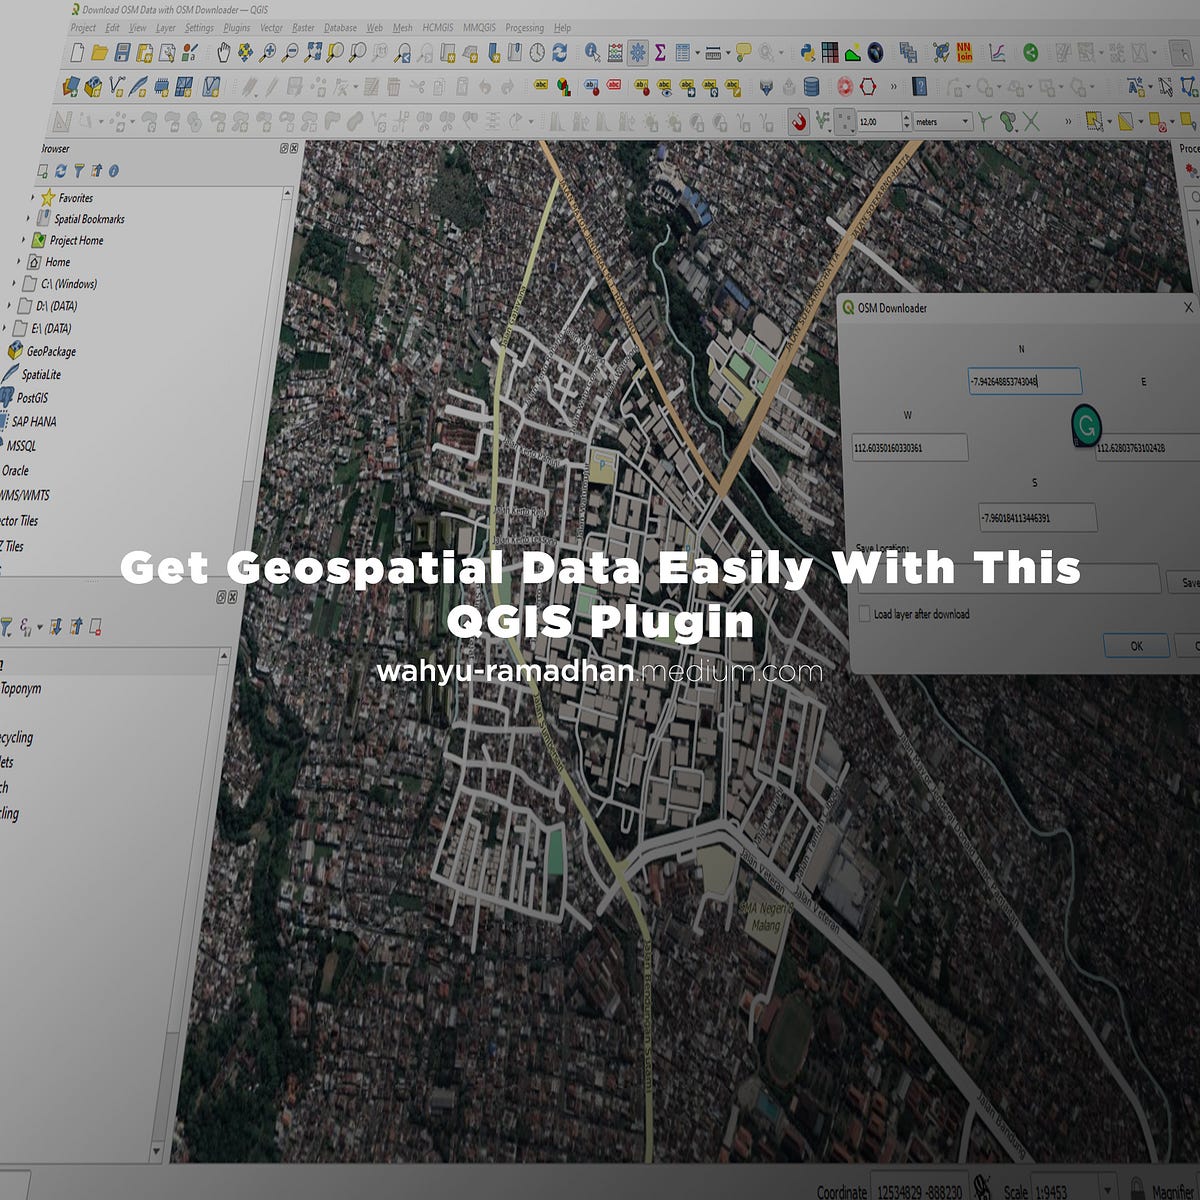Image resolution: width=1200 pixels, height=1200 pixels.
Task: Expand the Project Home entry
Action: 24,240
